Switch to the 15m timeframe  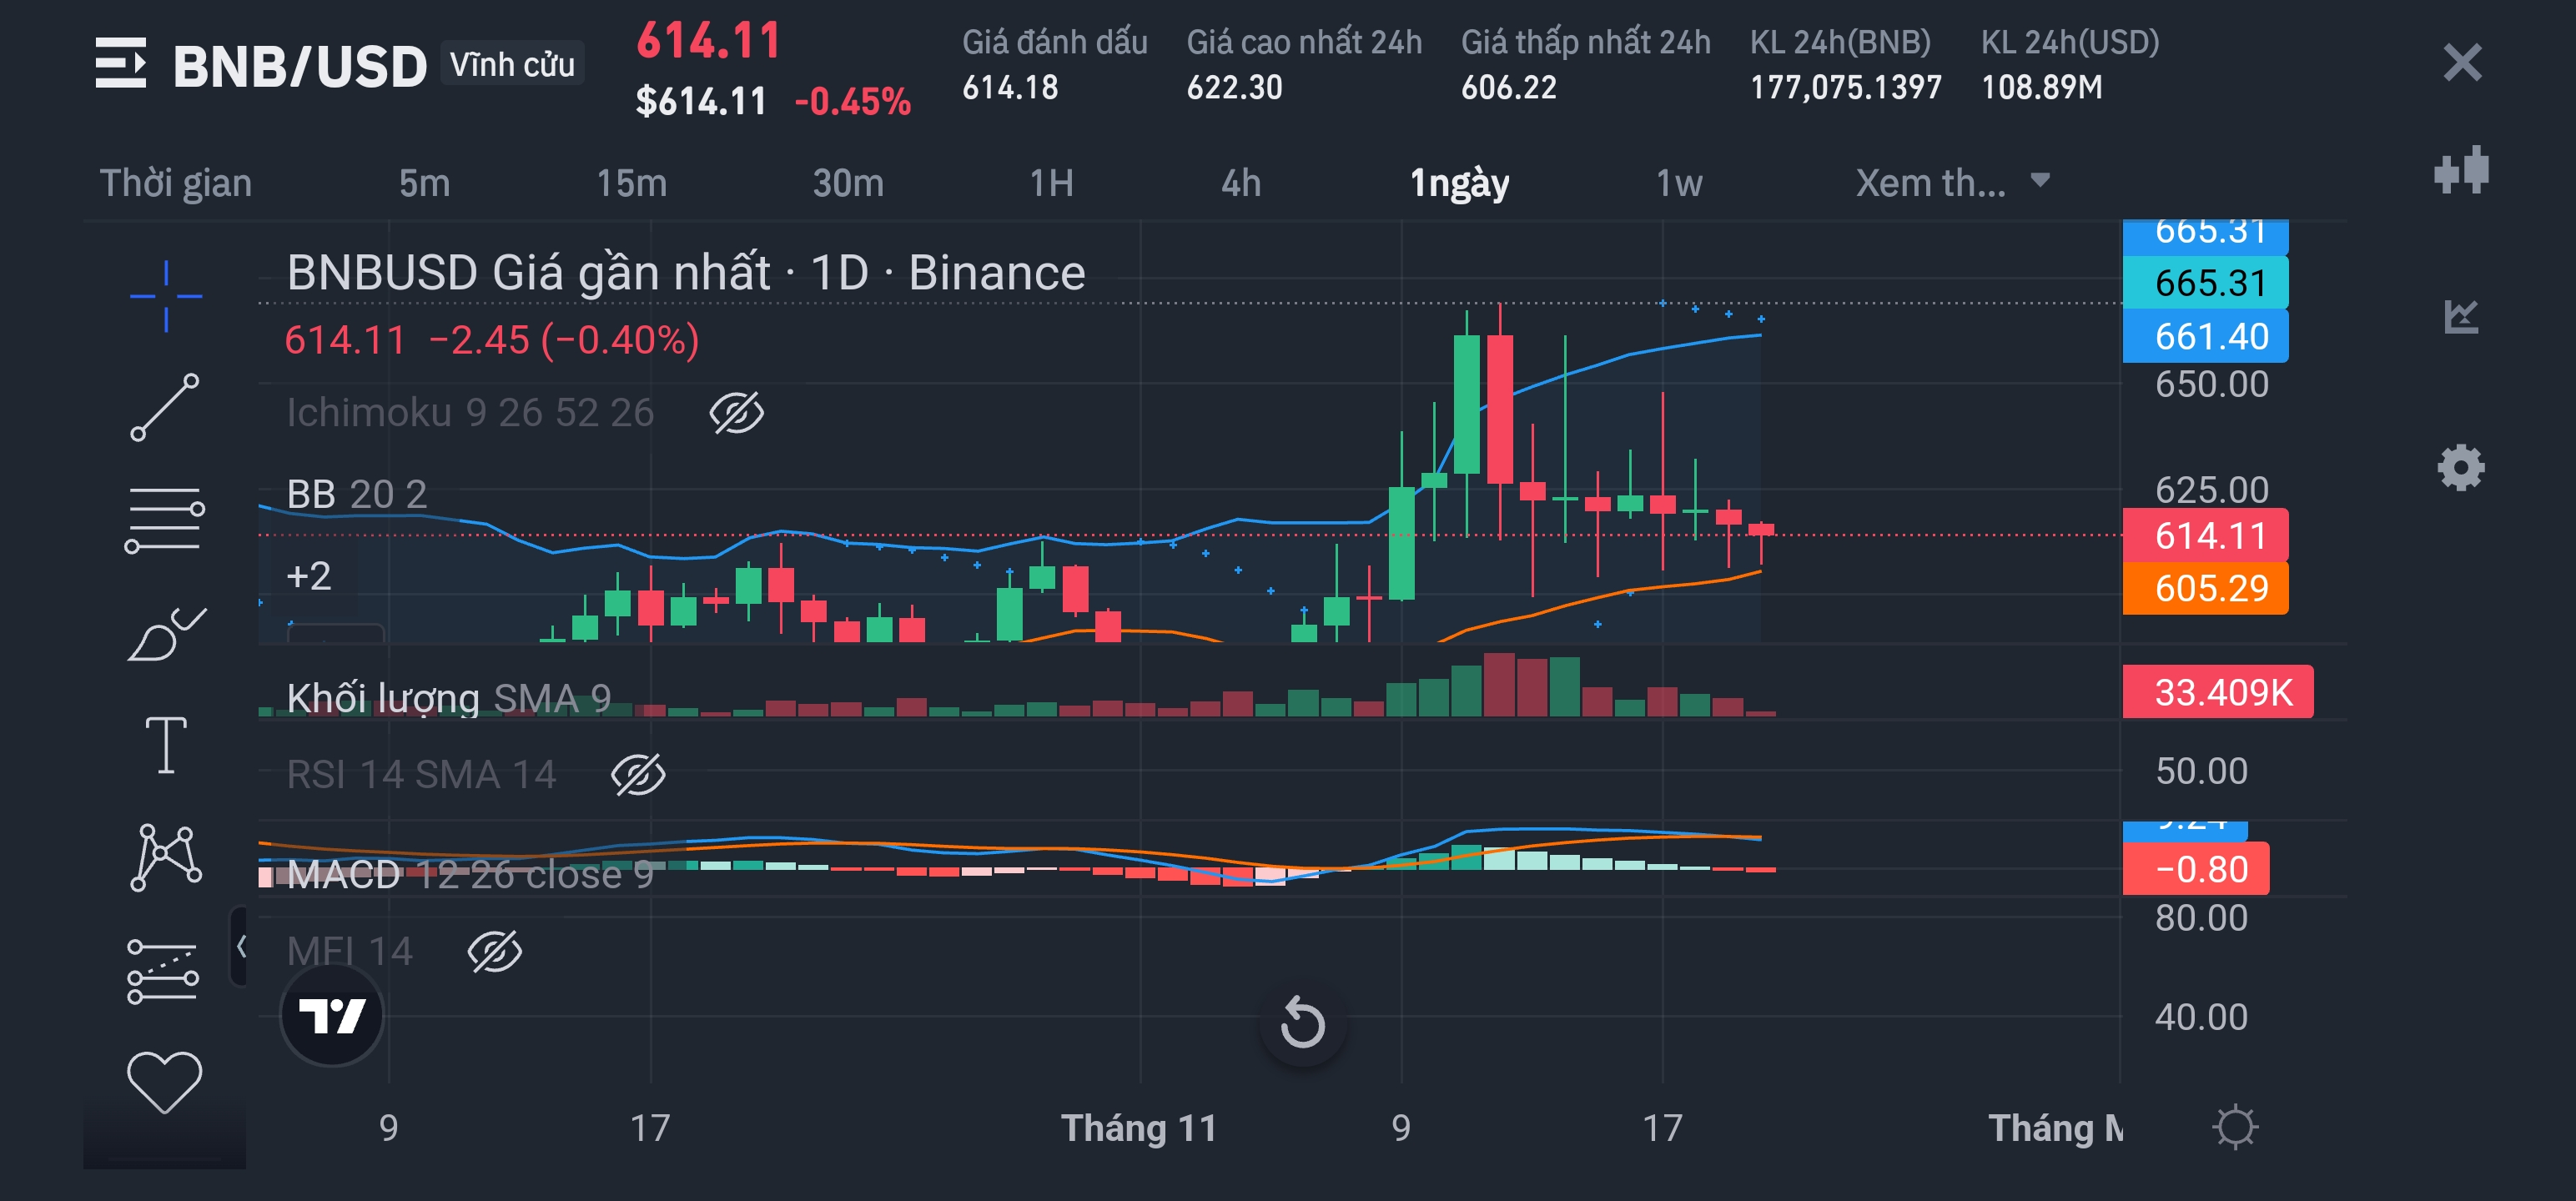click(x=631, y=183)
